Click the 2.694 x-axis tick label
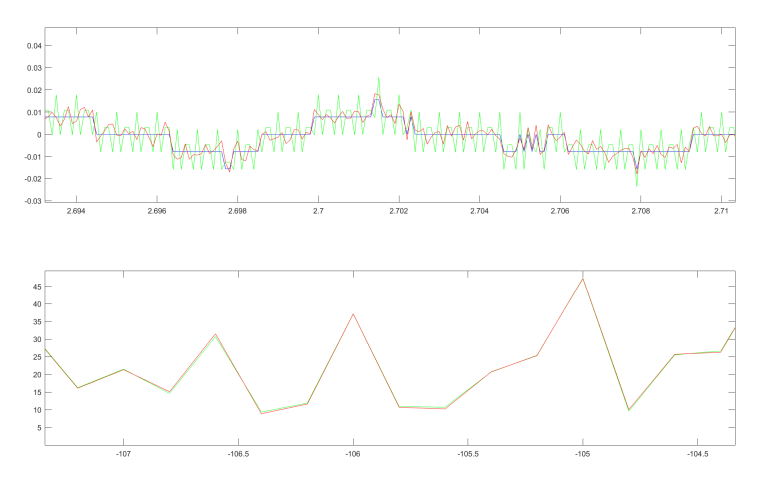This screenshot has width=759, height=477. [76, 211]
